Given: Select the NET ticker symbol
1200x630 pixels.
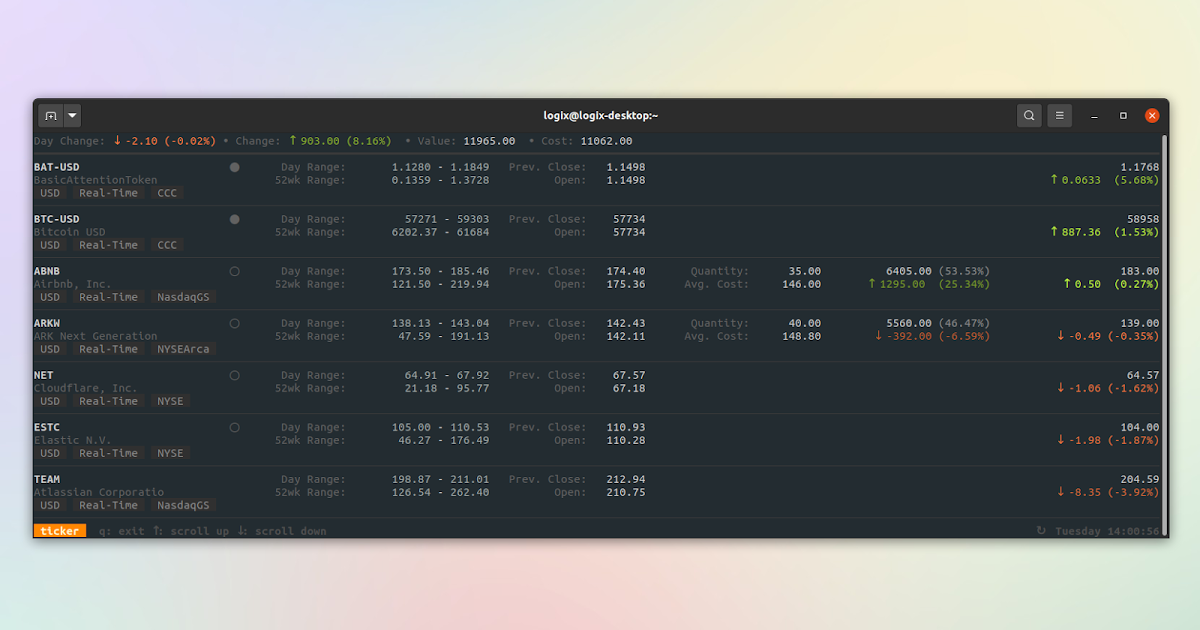Looking at the screenshot, I should tap(44, 375).
